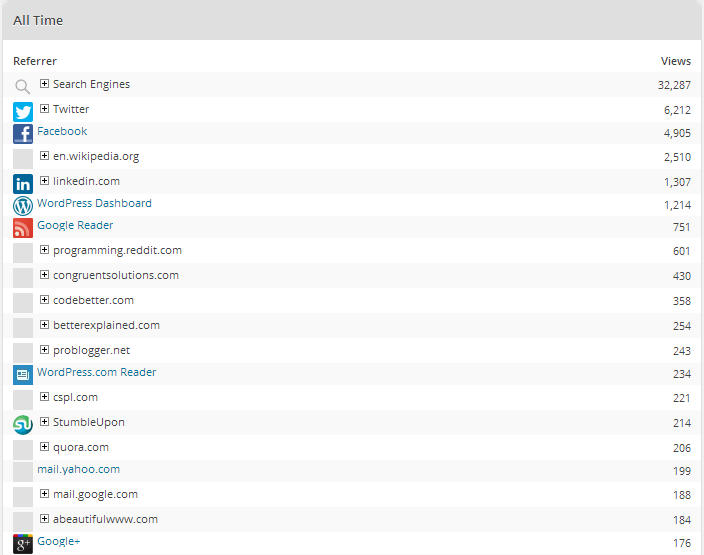Expand the Search Engines referrer row

point(44,84)
